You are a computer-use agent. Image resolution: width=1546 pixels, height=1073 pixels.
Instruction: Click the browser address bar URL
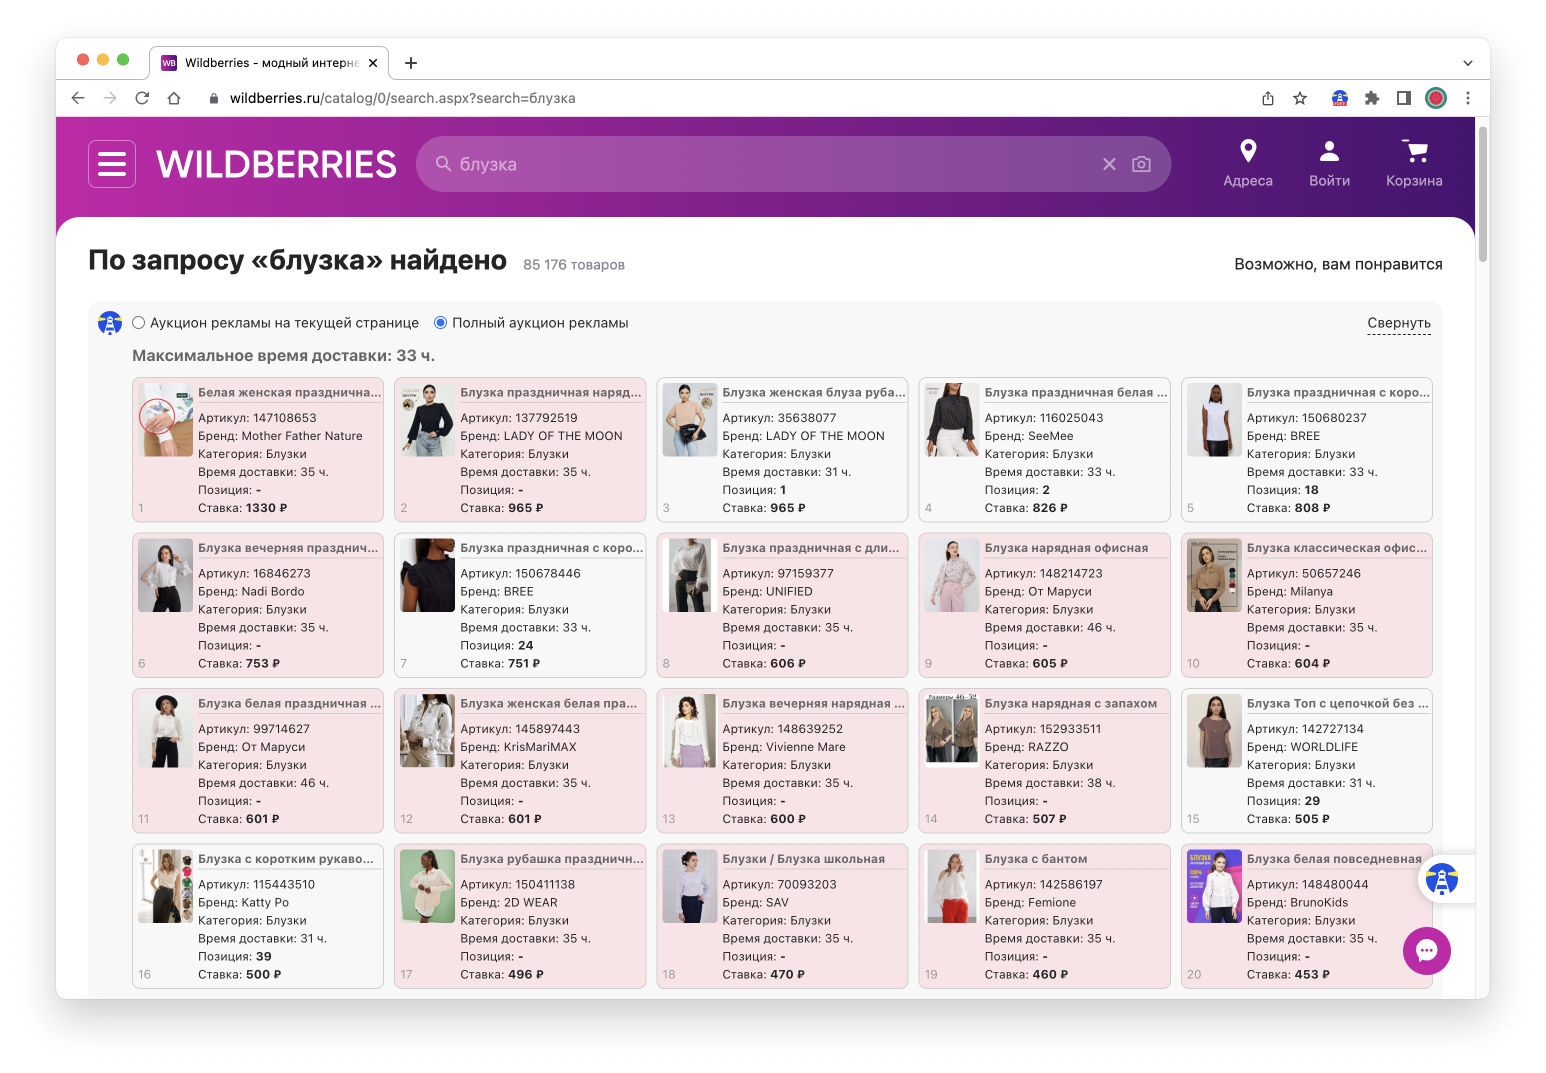click(x=402, y=98)
